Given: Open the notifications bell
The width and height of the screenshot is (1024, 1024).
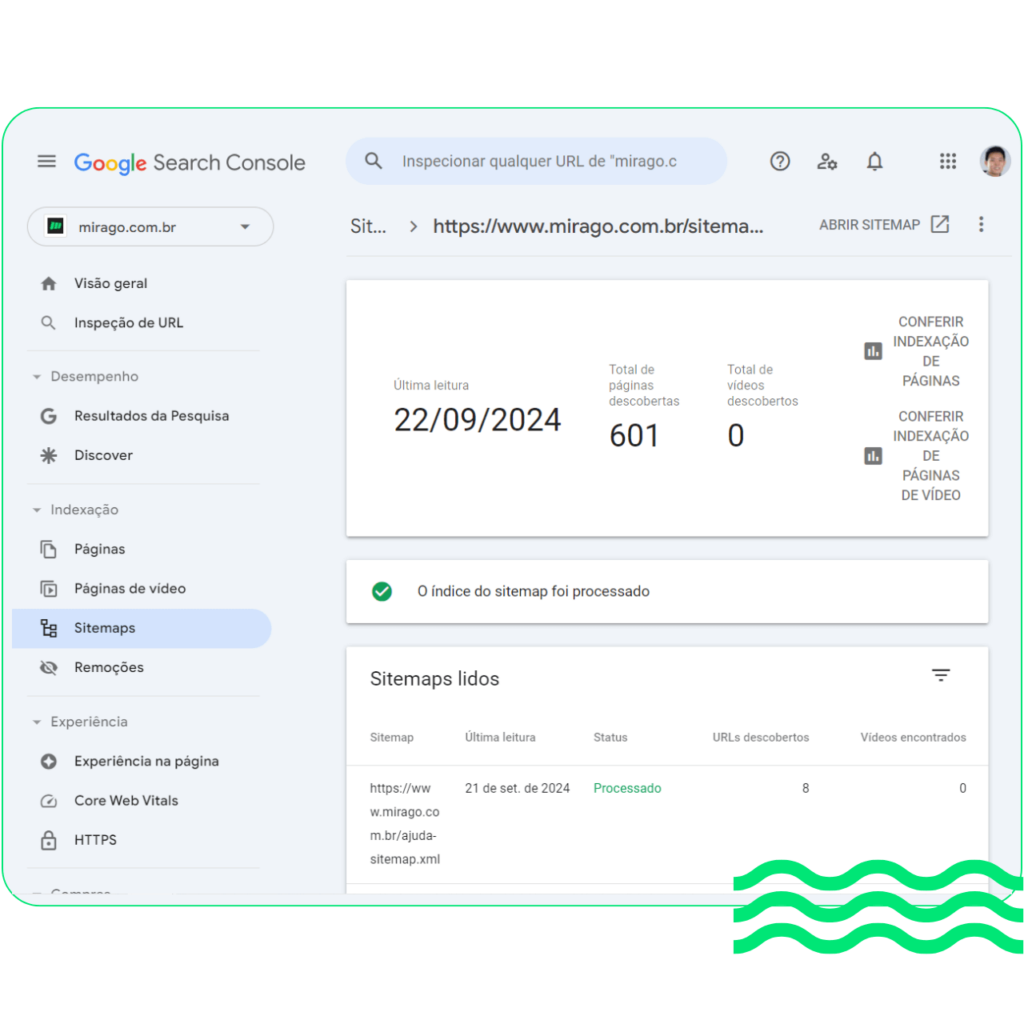Looking at the screenshot, I should [x=874, y=161].
